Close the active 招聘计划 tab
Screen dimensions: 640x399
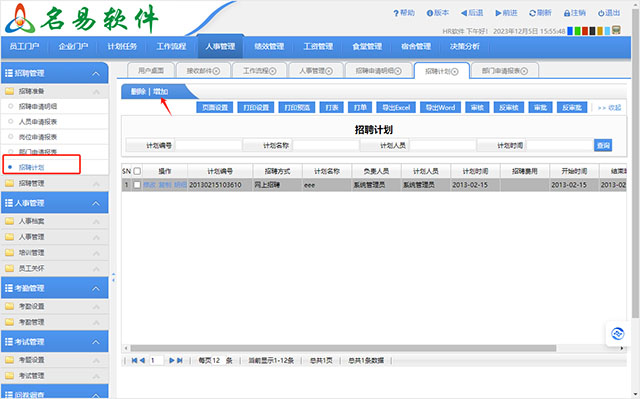pyautogui.click(x=455, y=72)
